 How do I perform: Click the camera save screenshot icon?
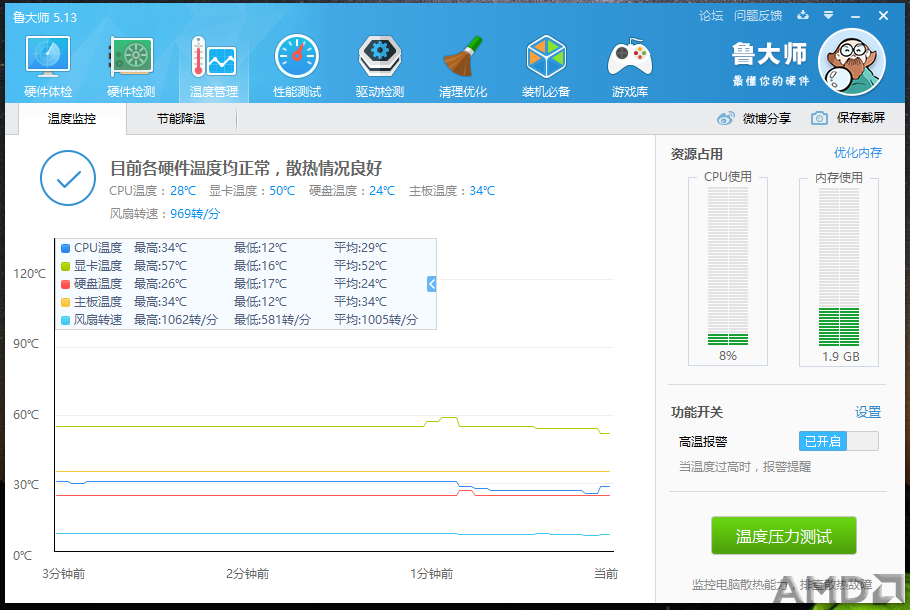point(819,118)
